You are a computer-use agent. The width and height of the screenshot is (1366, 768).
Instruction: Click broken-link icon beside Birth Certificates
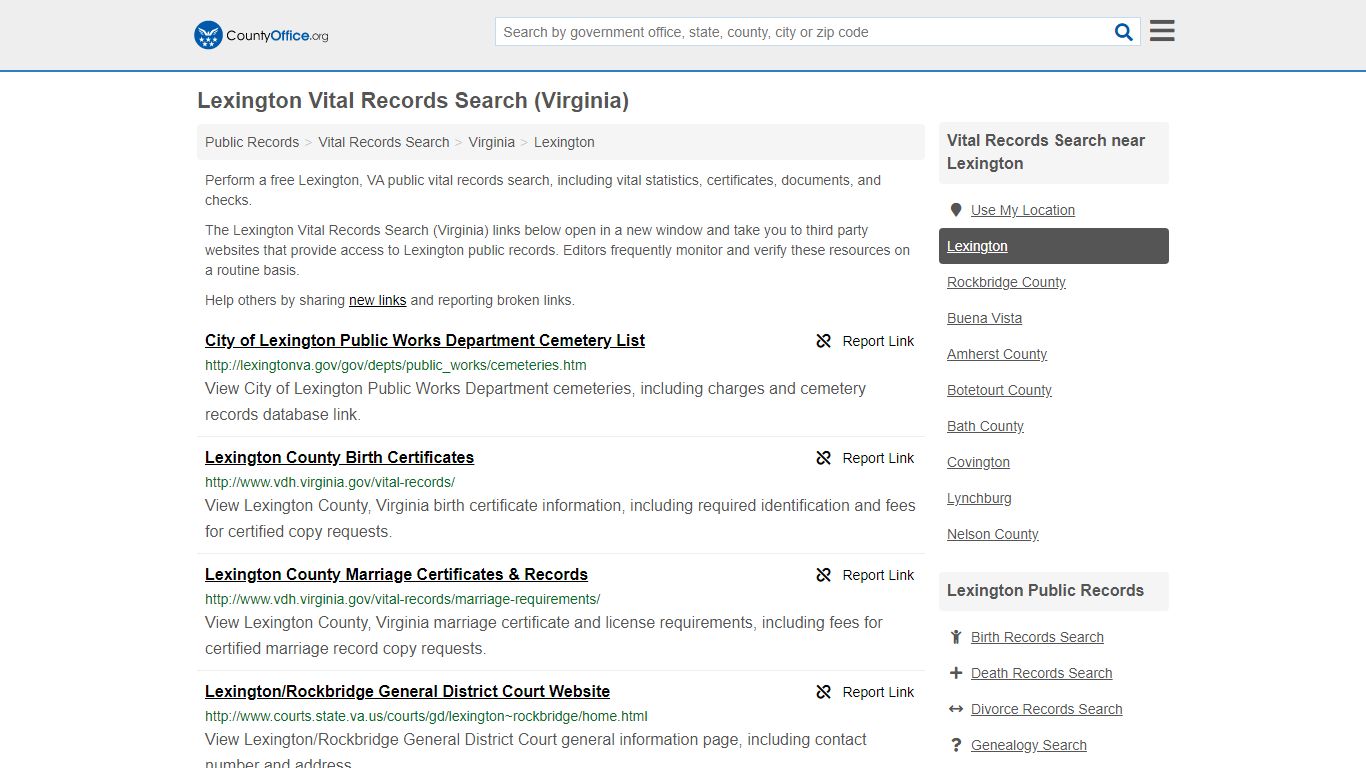pos(824,458)
